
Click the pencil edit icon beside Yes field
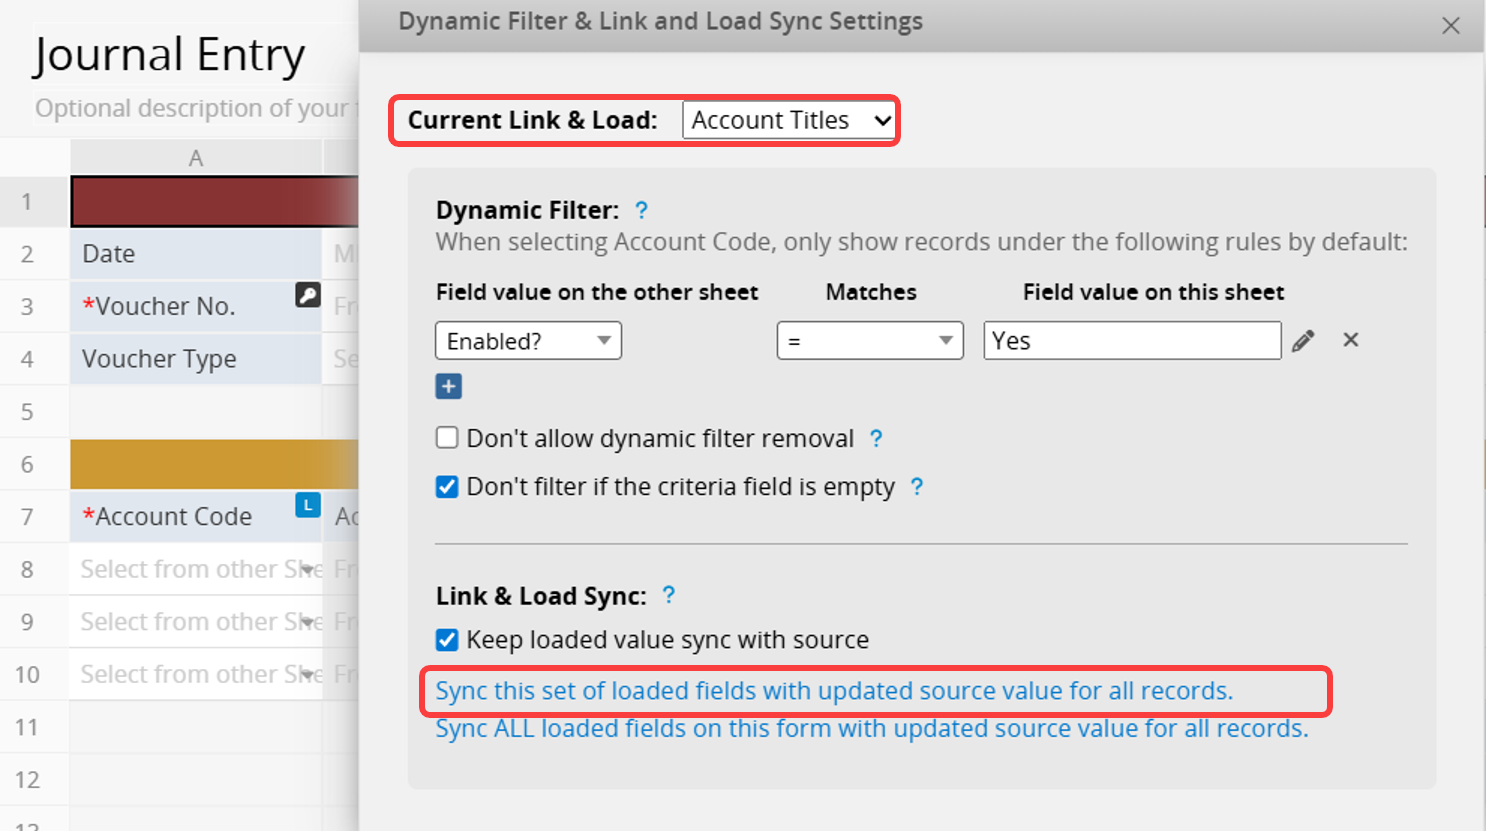(x=1302, y=342)
